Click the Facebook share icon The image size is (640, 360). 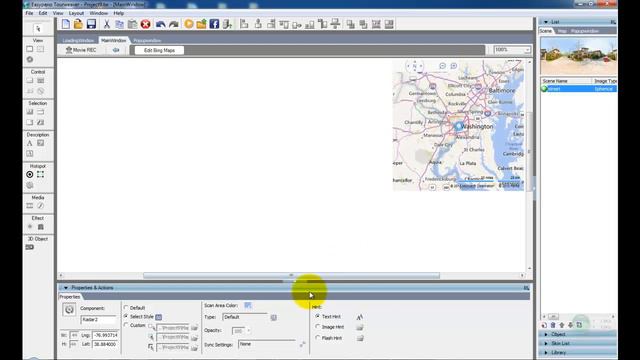coord(214,24)
